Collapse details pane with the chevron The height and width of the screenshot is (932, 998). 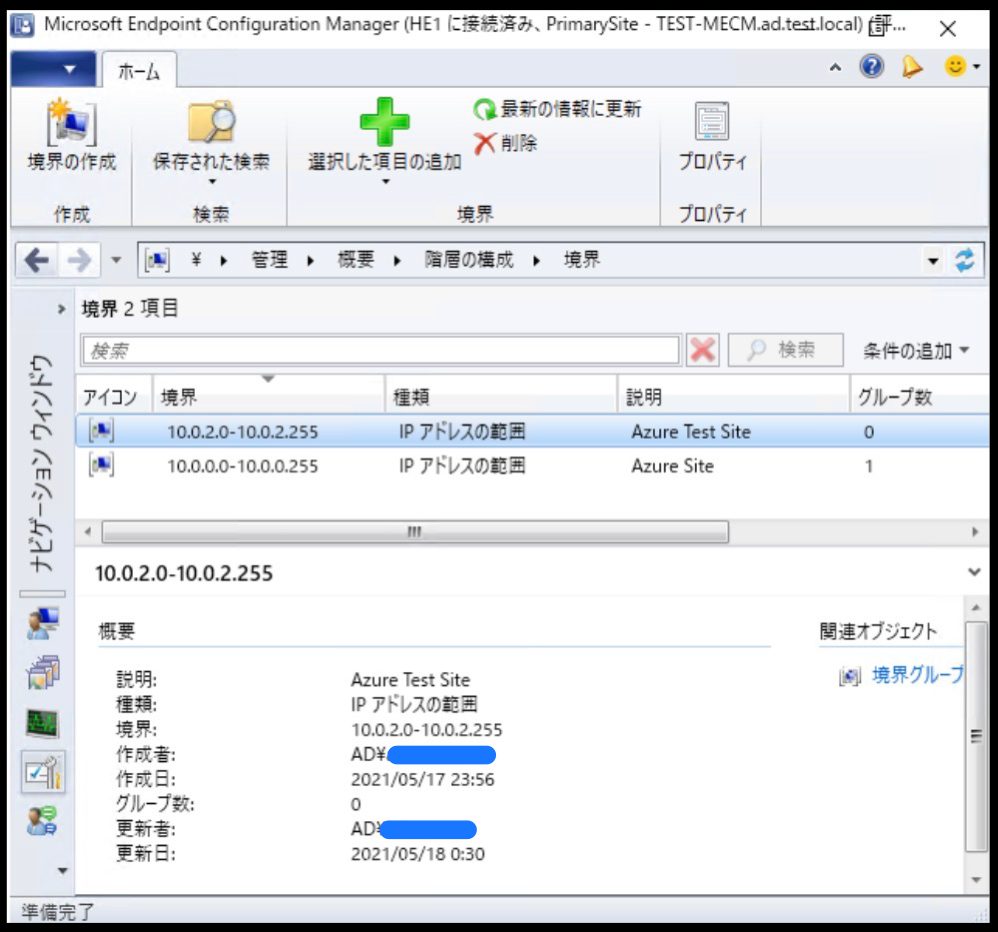(x=974, y=572)
